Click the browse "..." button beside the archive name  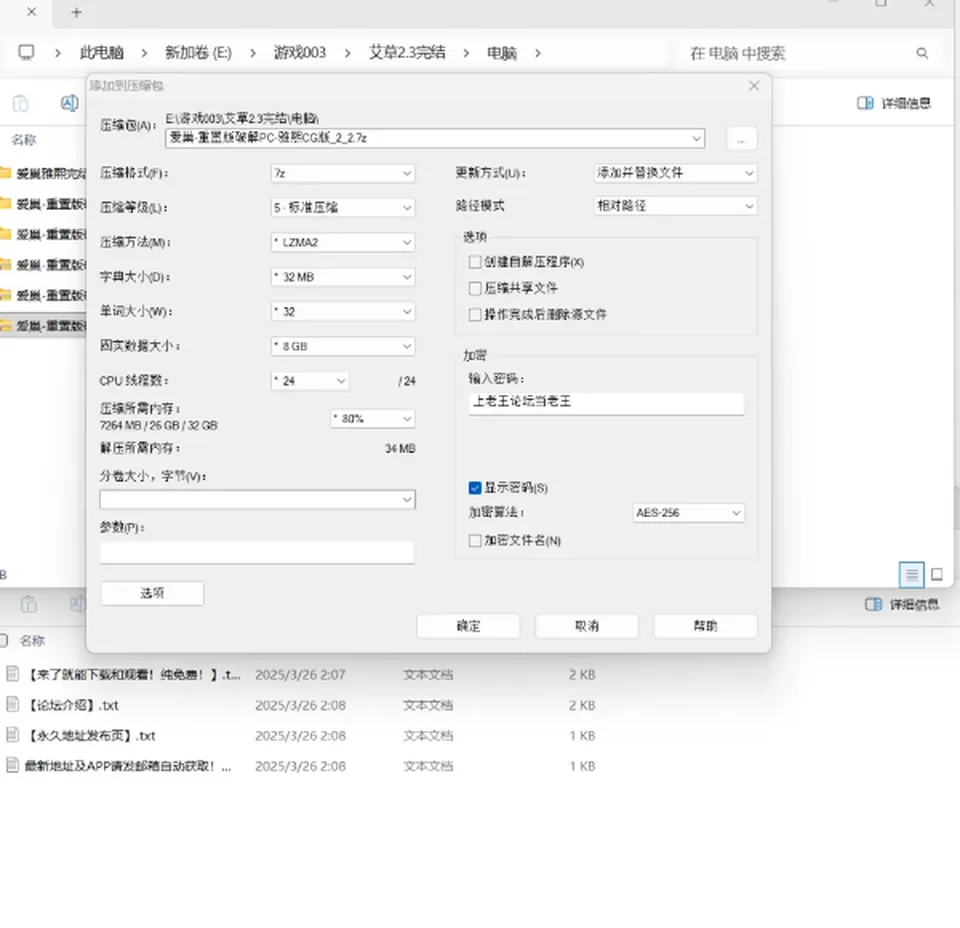[741, 138]
